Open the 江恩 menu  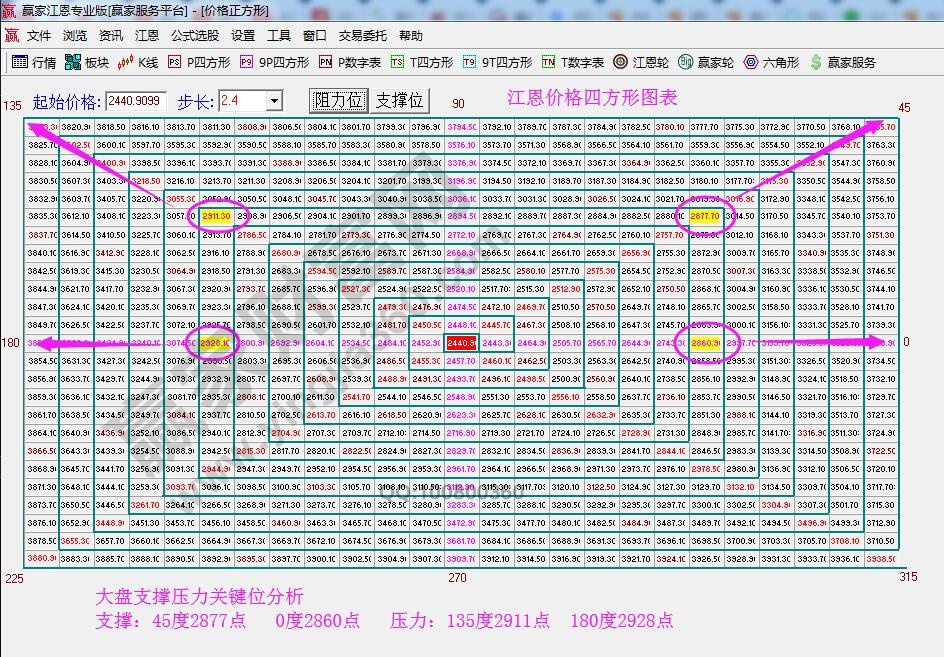click(146, 35)
